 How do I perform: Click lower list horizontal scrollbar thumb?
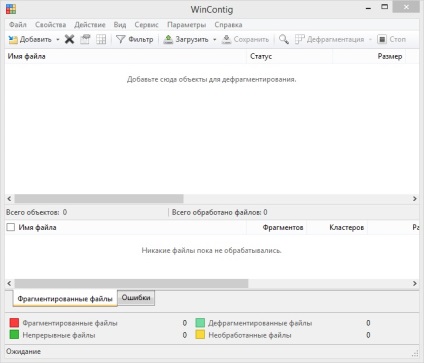pos(131,283)
